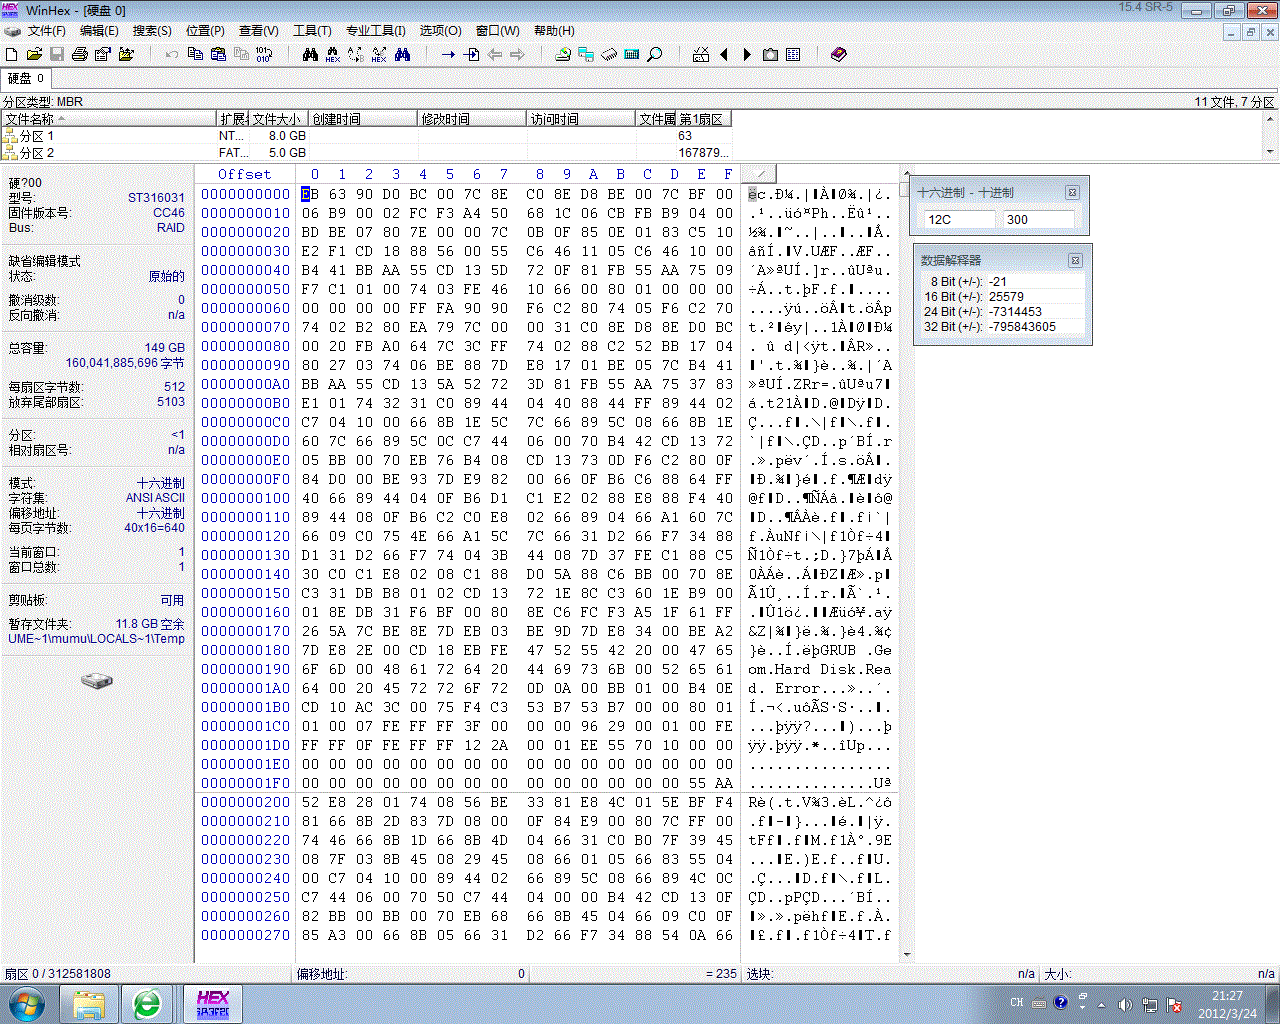Image resolution: width=1280 pixels, height=1024 pixels.
Task: Click the blue binoculars simultaneous search icon
Action: [x=402, y=54]
